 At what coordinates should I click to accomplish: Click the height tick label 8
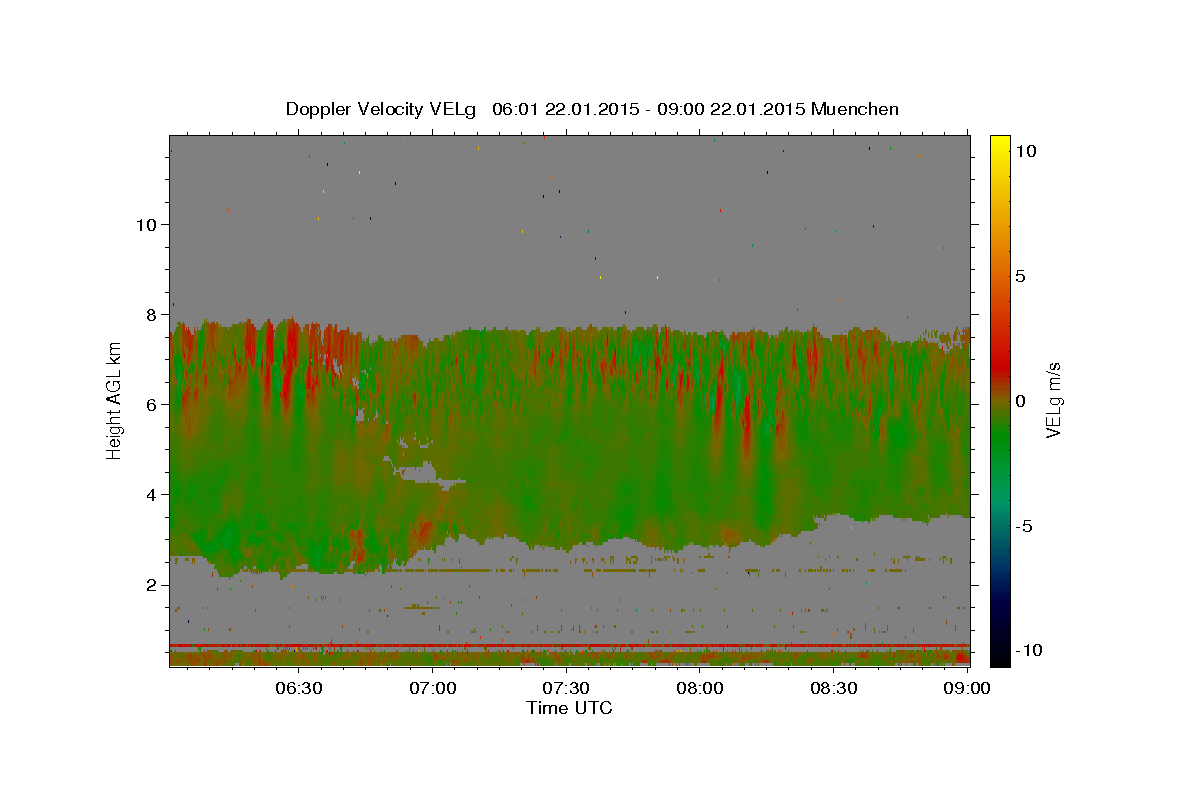coord(150,315)
